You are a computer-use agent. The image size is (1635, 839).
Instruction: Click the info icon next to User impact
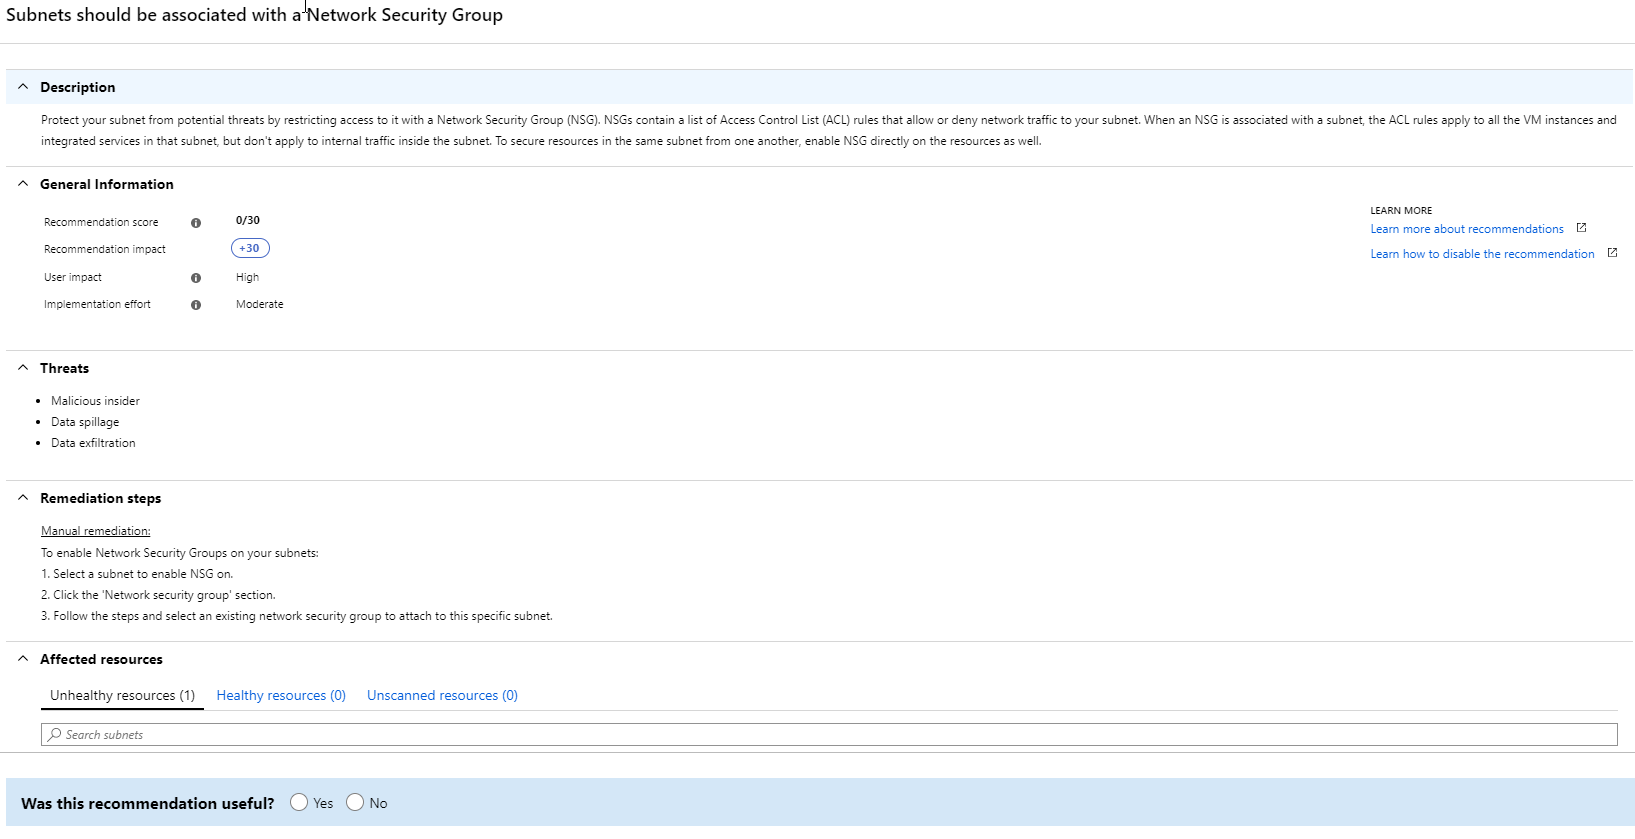coord(196,278)
